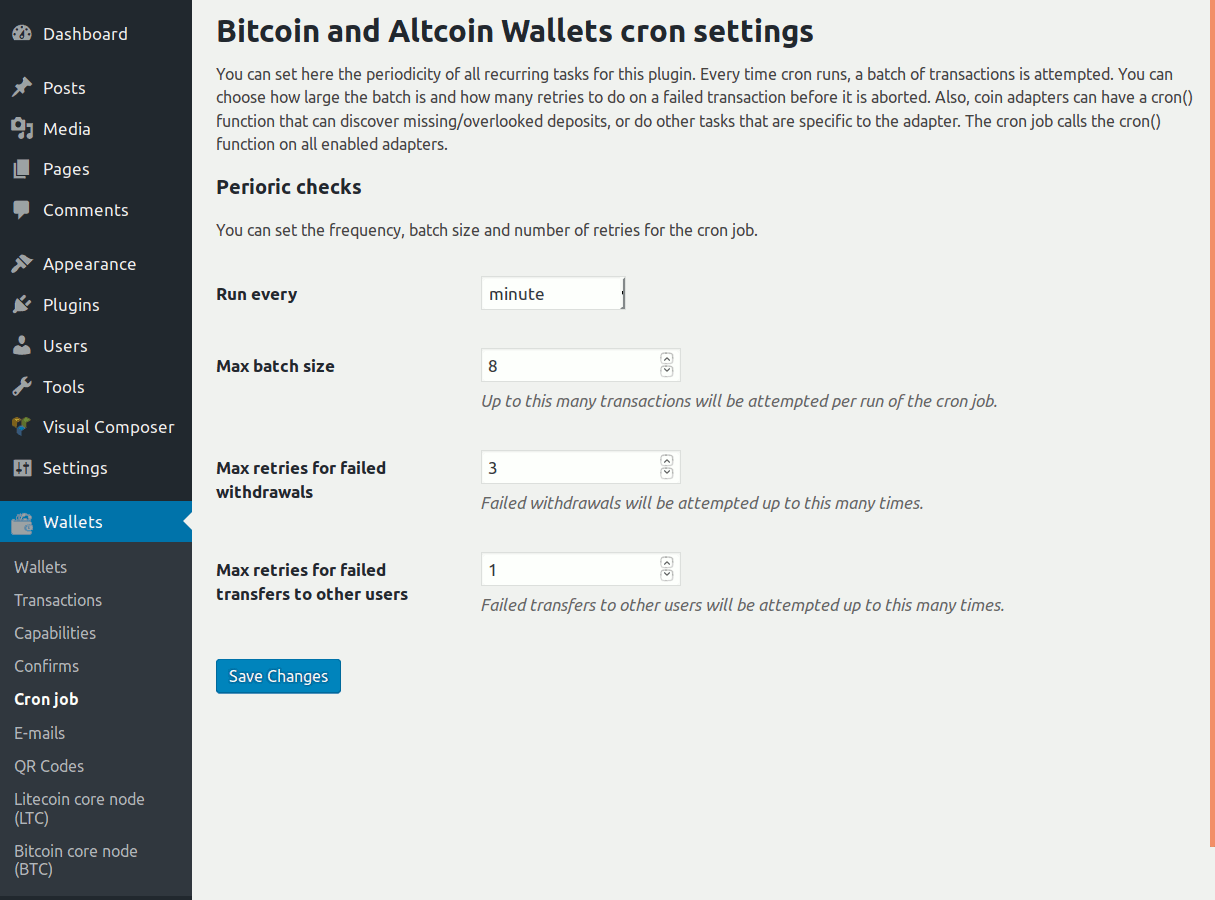This screenshot has width=1215, height=900.
Task: Open the Users menu item
Action: point(65,346)
